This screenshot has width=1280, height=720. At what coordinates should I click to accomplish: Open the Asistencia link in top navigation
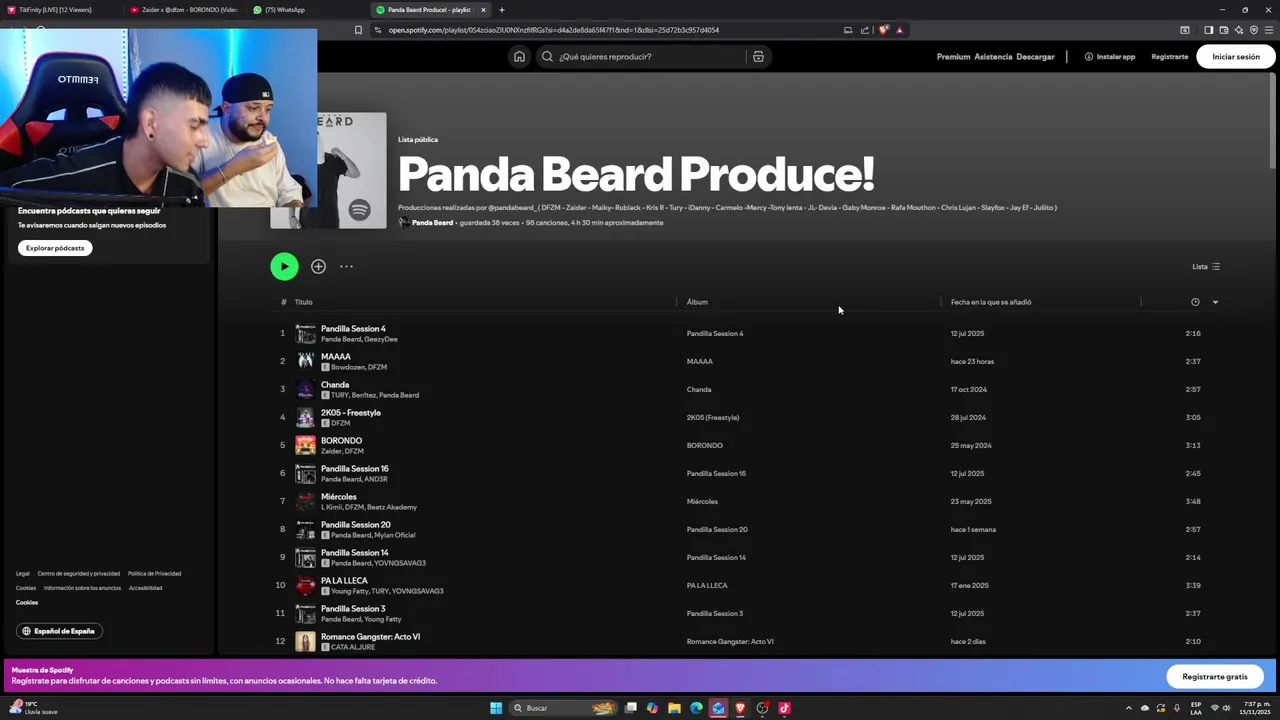coord(993,57)
